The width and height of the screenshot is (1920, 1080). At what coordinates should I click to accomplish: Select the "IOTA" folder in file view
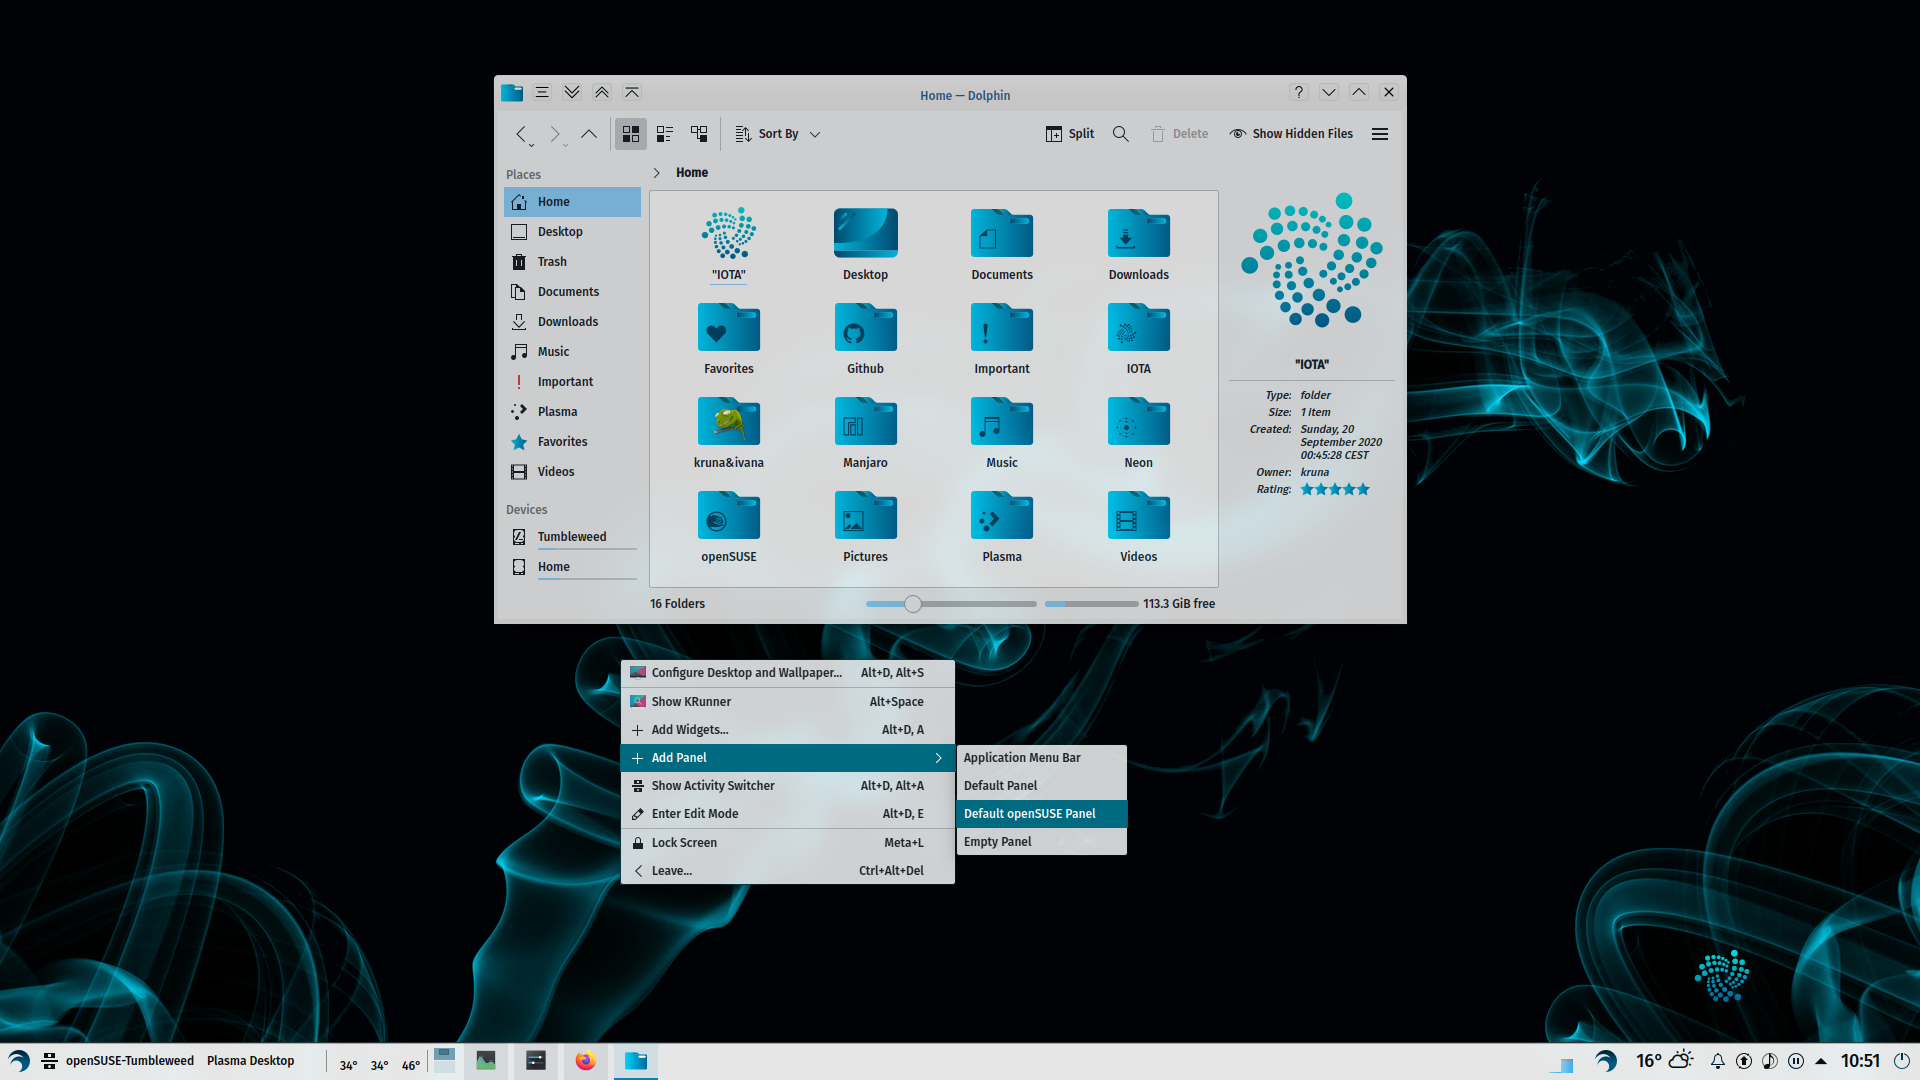729,244
